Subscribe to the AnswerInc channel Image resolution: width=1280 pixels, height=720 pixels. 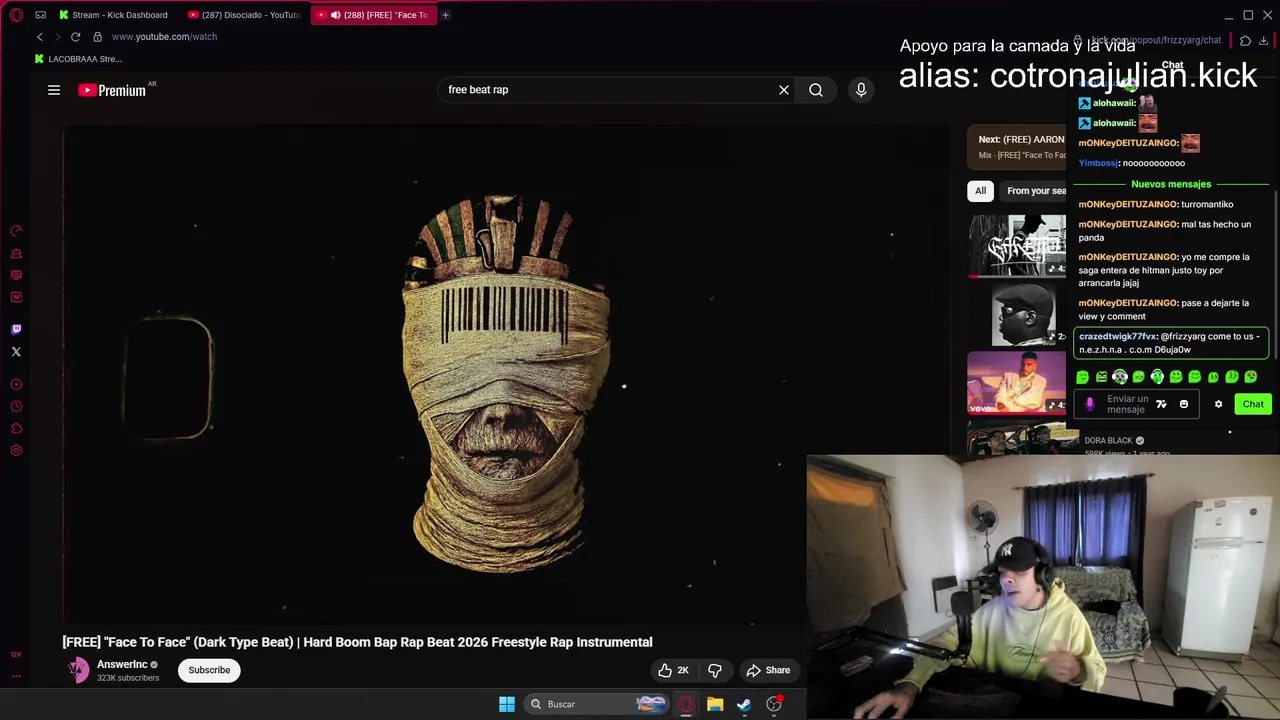click(209, 670)
